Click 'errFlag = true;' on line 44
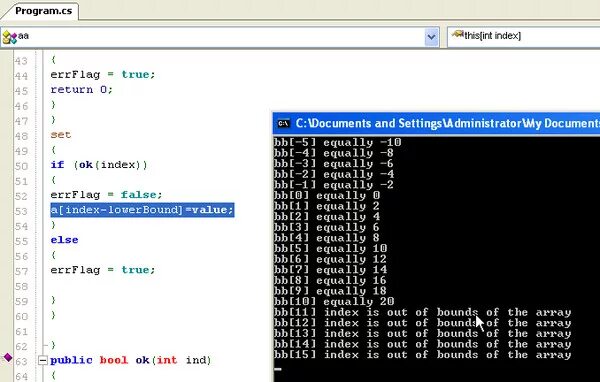This screenshot has height=382, width=600. 103,75
